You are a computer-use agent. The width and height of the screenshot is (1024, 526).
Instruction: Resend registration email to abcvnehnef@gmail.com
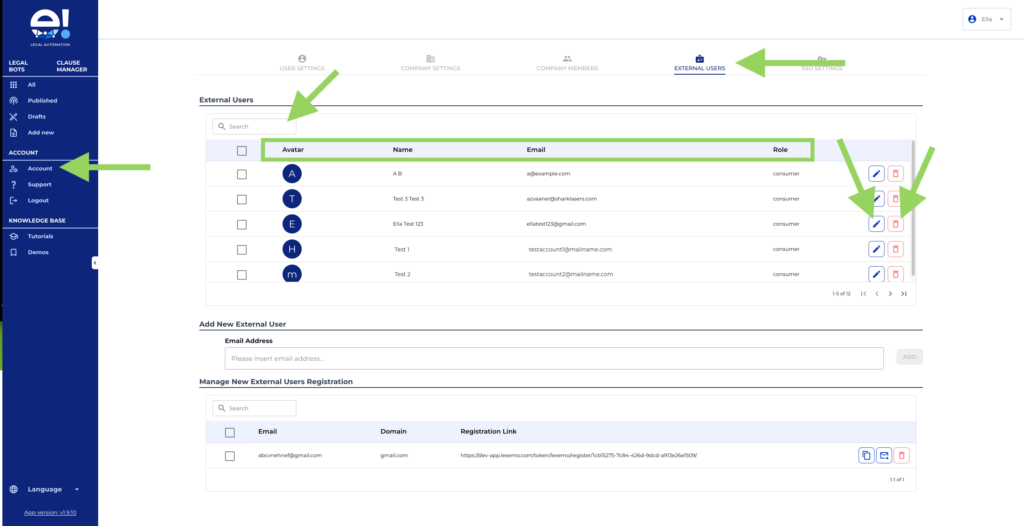coord(884,455)
